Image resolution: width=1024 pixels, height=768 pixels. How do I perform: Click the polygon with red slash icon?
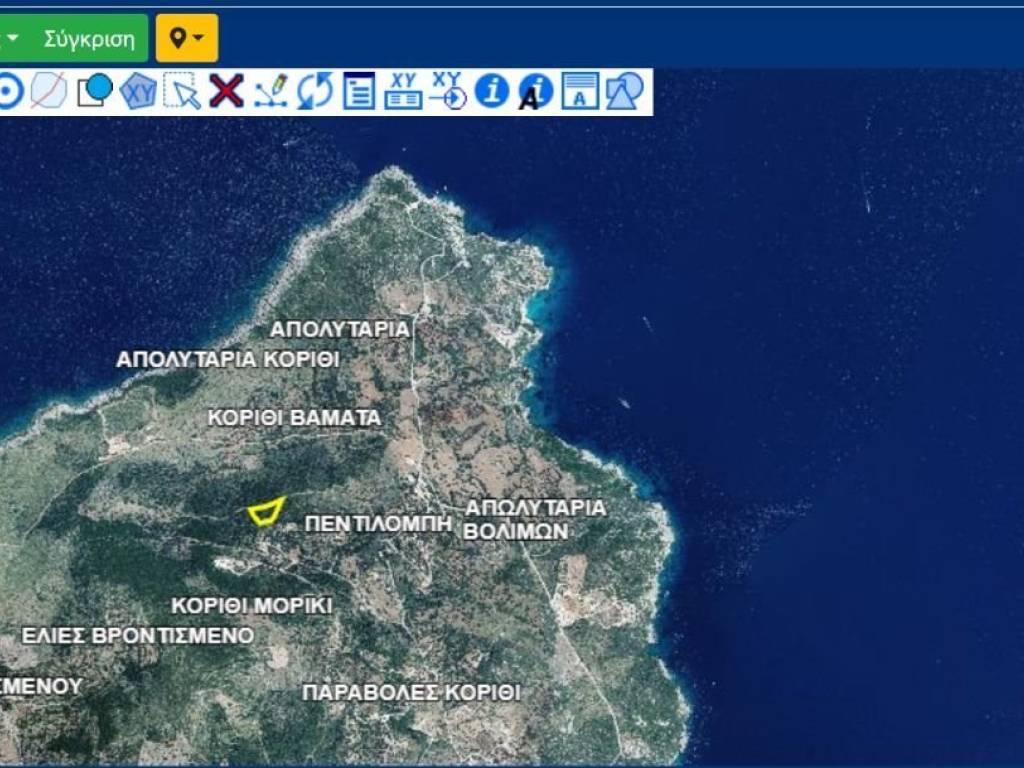pos(48,92)
